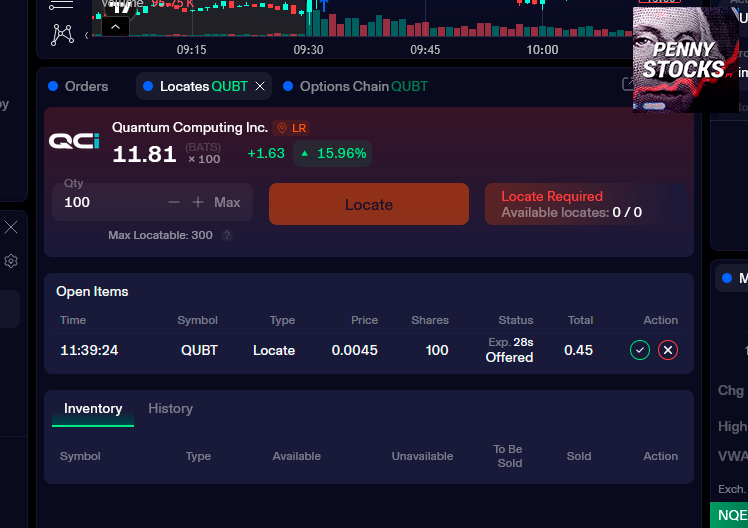Click the Max Locatable help icon
The image size is (748, 528).
[x=227, y=235]
